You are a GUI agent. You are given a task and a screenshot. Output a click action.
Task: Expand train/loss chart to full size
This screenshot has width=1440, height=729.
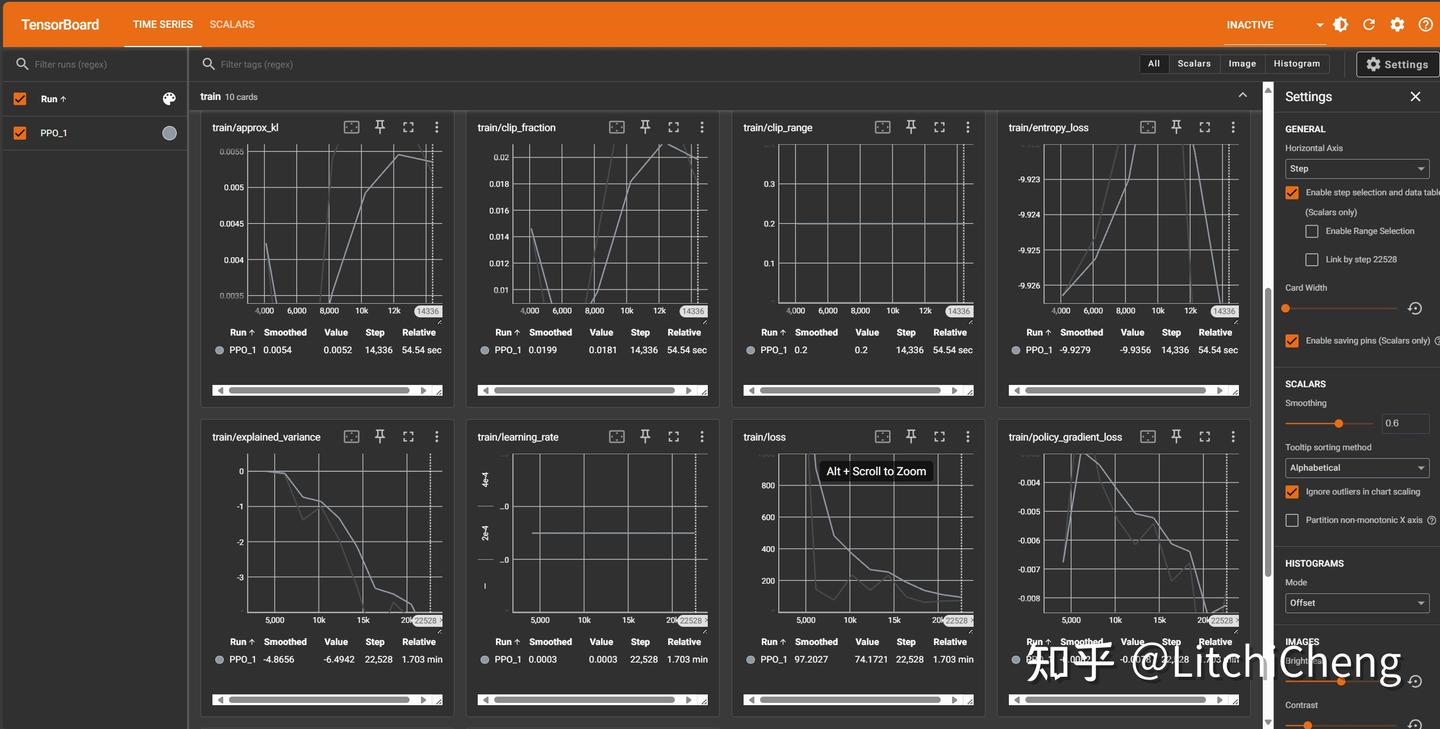click(939, 436)
